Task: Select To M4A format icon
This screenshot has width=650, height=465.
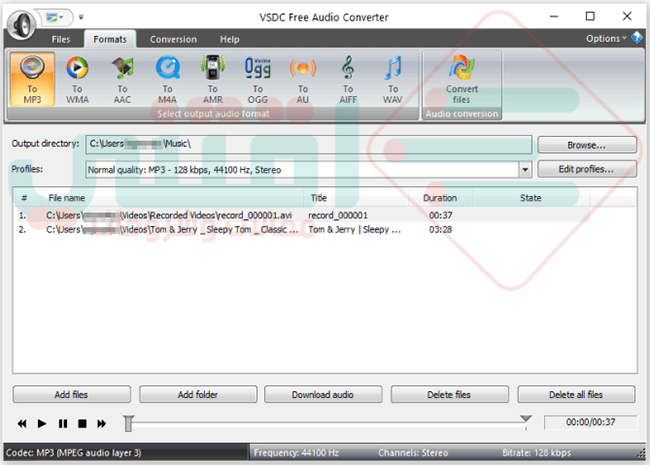Action: point(167,79)
